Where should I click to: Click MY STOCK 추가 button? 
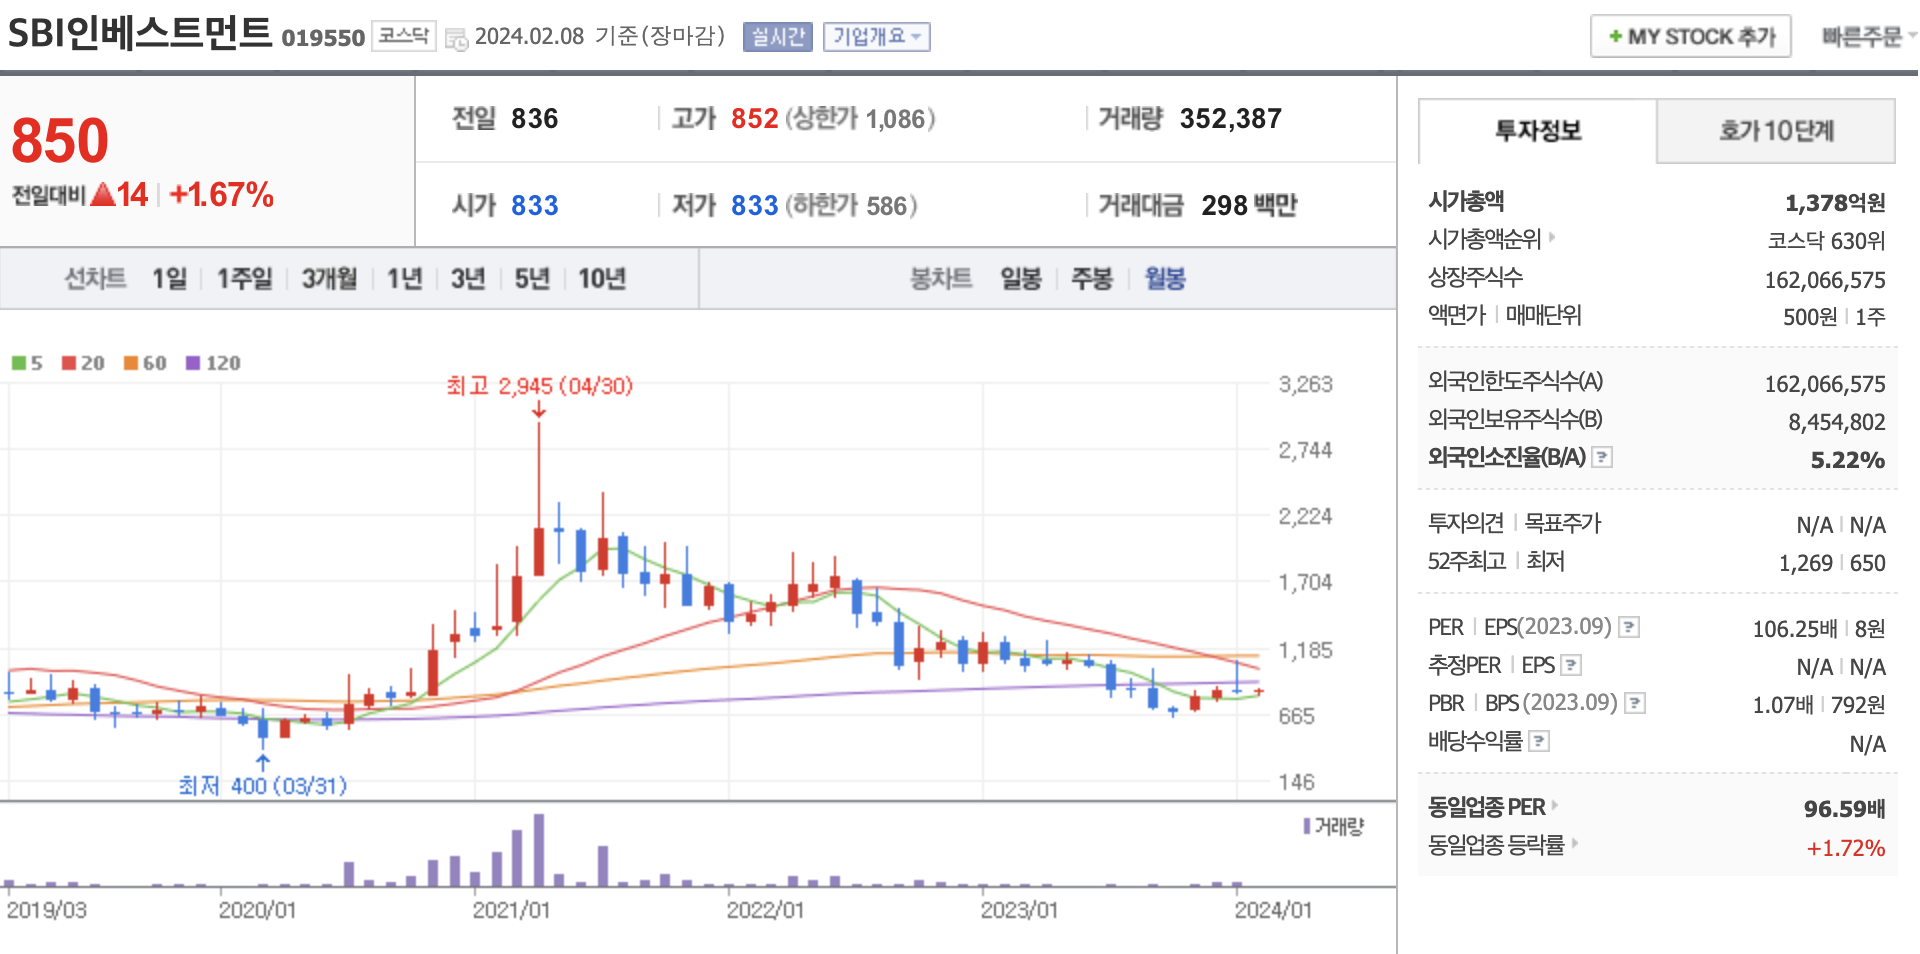click(1691, 37)
